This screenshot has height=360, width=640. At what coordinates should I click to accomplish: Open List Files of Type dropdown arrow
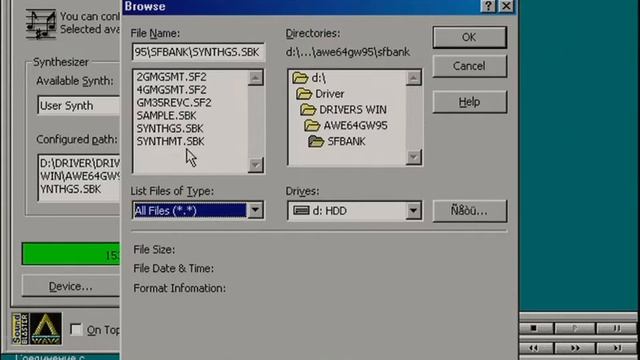[255, 211]
